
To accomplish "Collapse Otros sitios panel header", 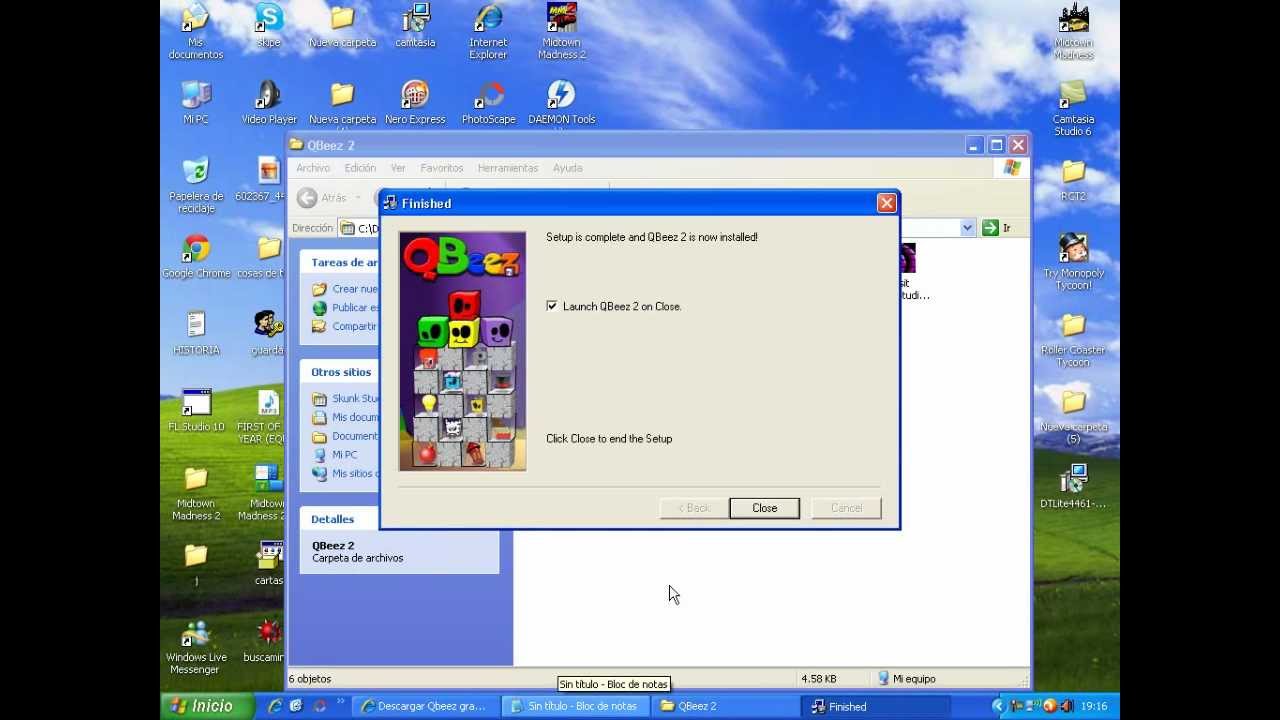I will pyautogui.click(x=340, y=372).
